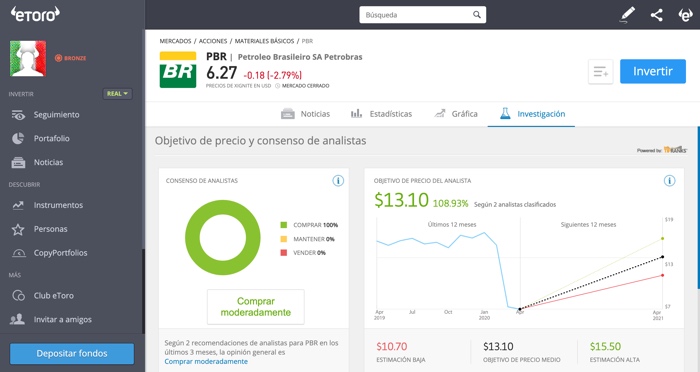Switch to the Noticias tab

click(x=305, y=114)
